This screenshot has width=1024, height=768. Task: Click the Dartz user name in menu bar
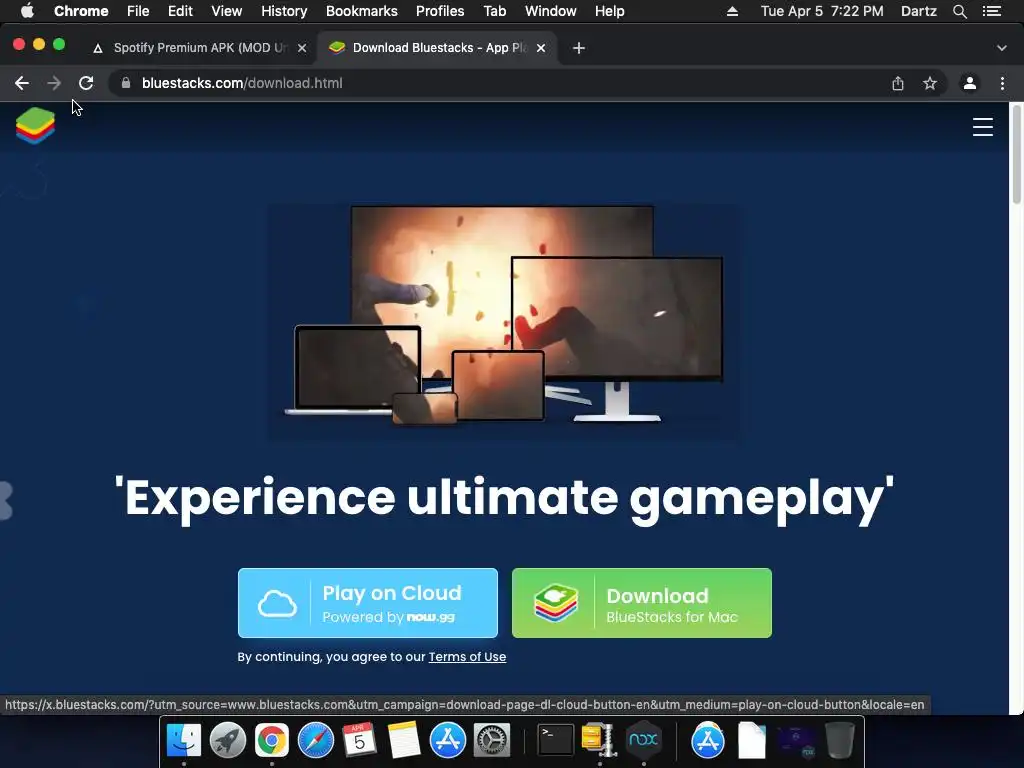pos(918,11)
